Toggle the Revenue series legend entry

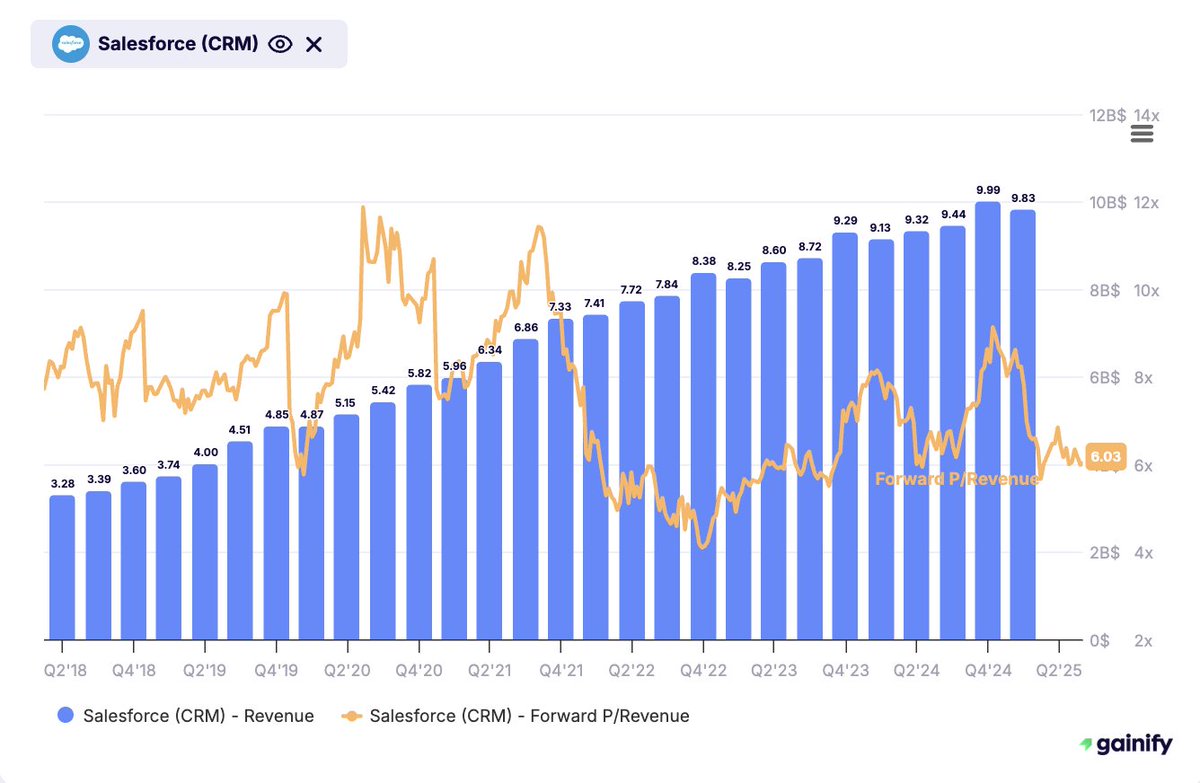point(186,715)
